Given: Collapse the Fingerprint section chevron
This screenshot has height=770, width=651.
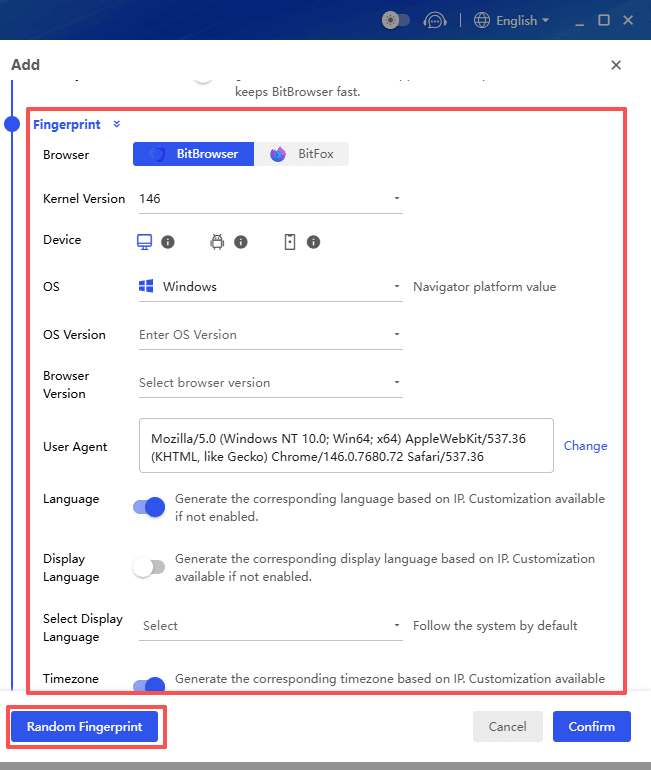Looking at the screenshot, I should [117, 124].
